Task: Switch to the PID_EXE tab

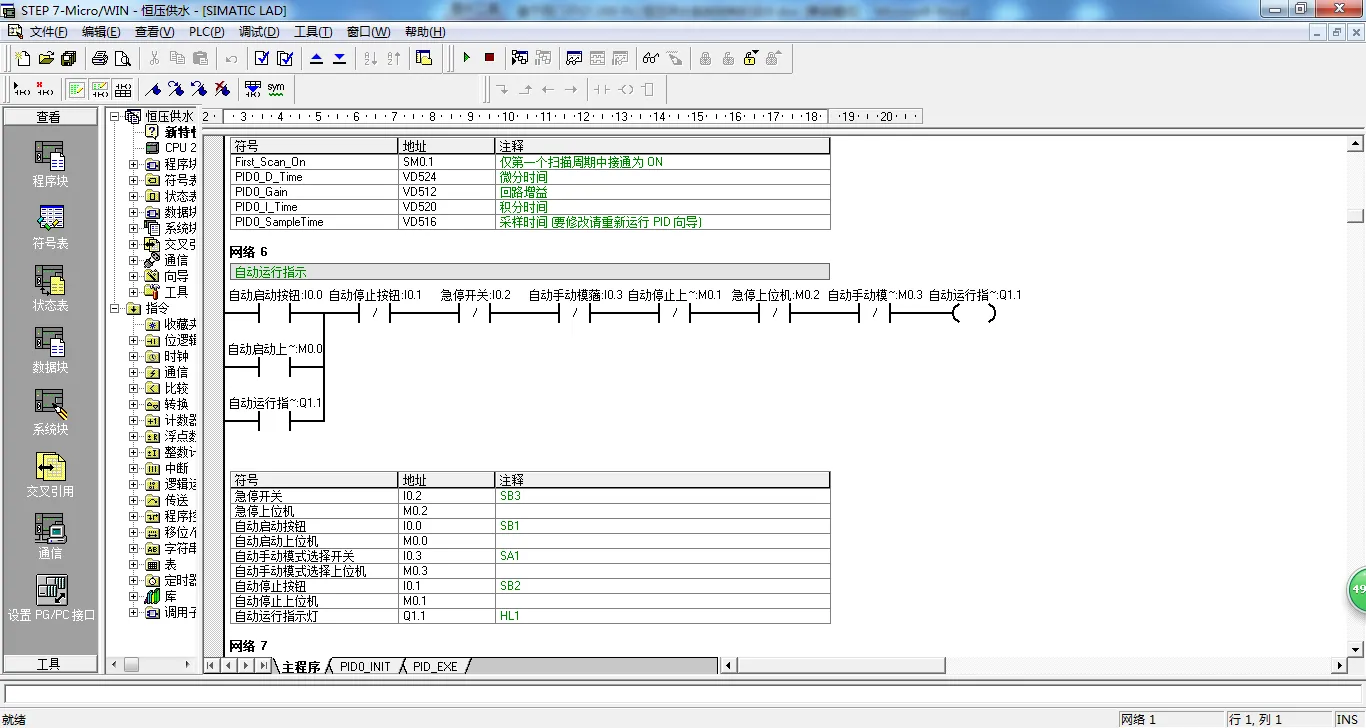Action: tap(435, 666)
